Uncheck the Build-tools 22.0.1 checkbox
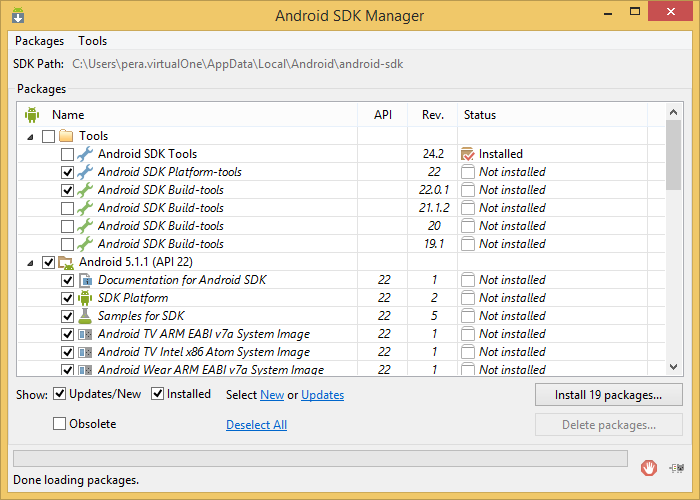Viewport: 700px width, 500px height. [x=67, y=191]
